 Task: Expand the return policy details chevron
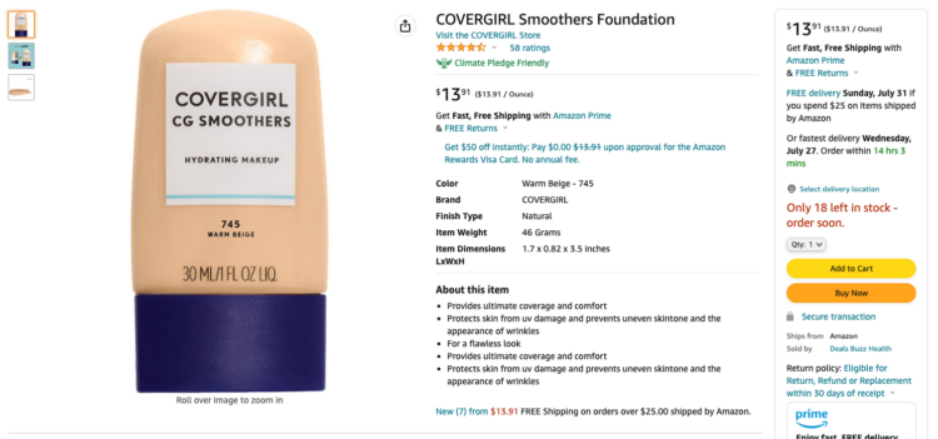[893, 393]
